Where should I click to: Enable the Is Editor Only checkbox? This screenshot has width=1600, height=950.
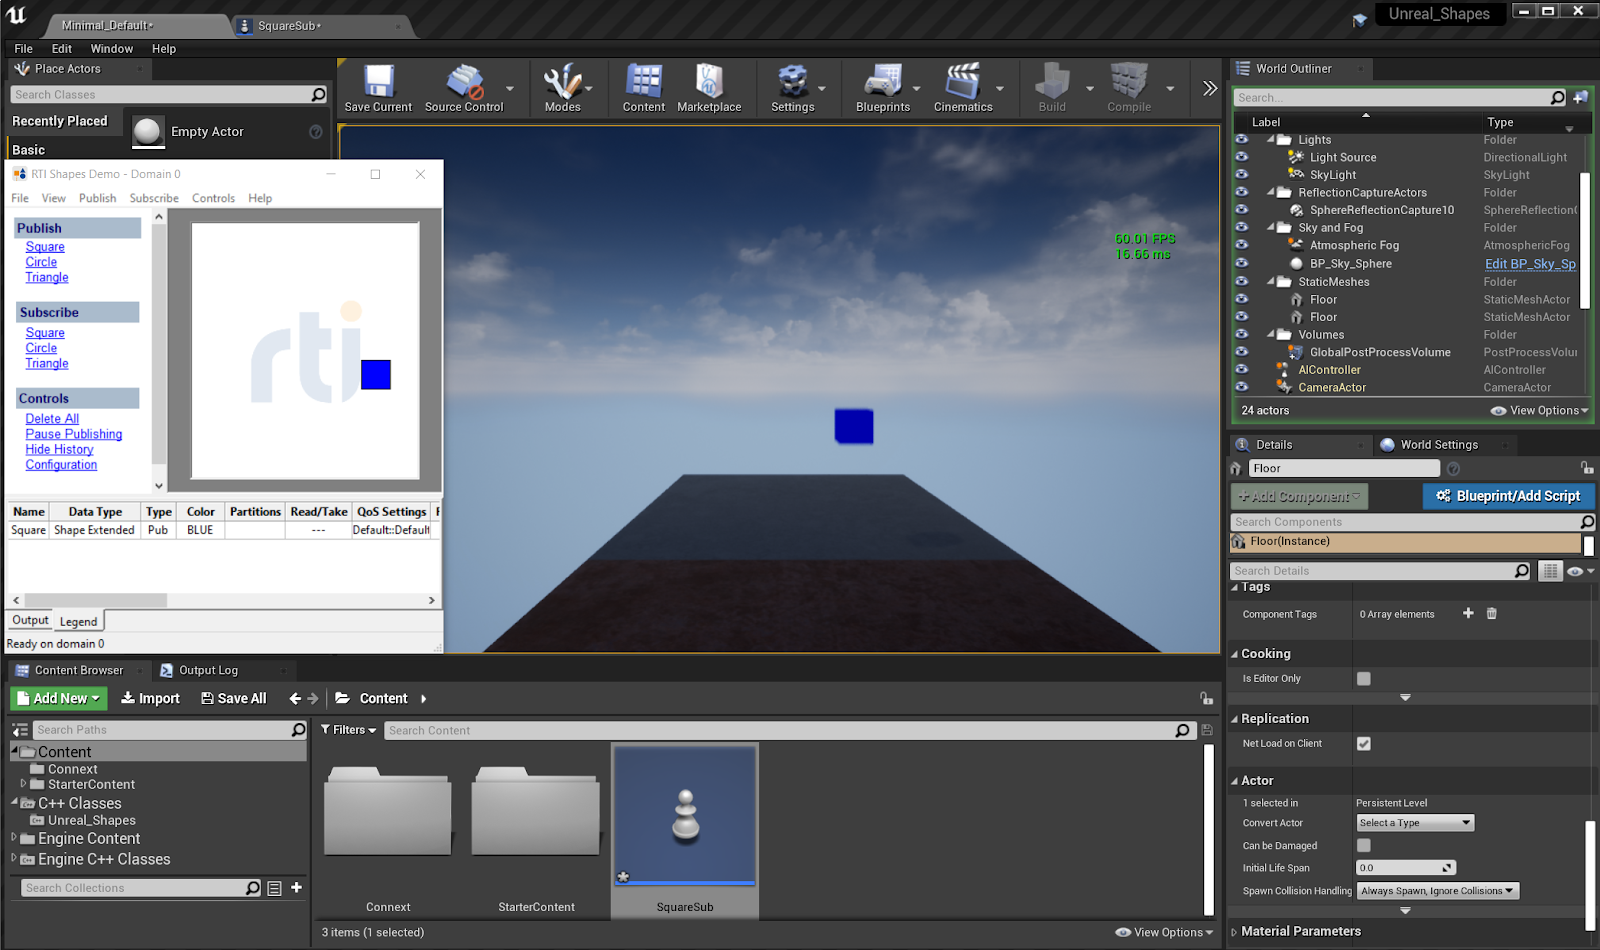point(1363,678)
